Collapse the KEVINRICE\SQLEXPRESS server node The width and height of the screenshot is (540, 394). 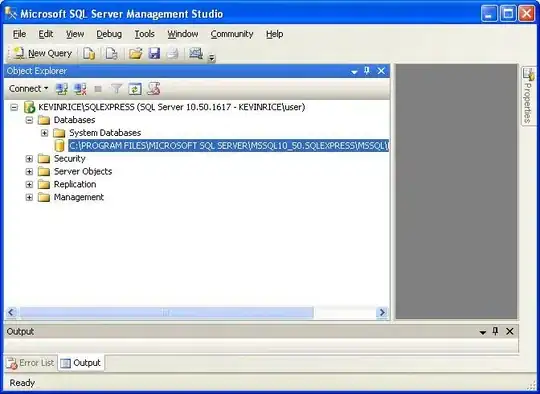point(14,107)
